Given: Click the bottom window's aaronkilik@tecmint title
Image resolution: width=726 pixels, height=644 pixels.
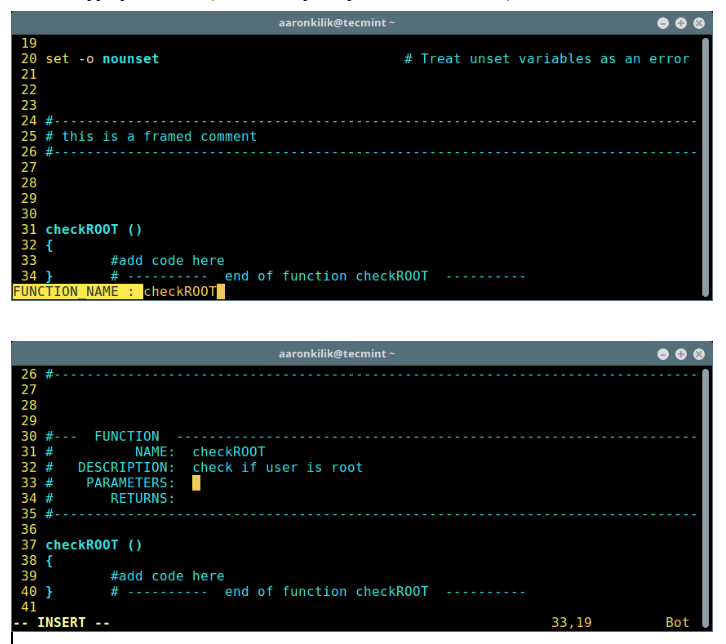Looking at the screenshot, I should coord(336,354).
